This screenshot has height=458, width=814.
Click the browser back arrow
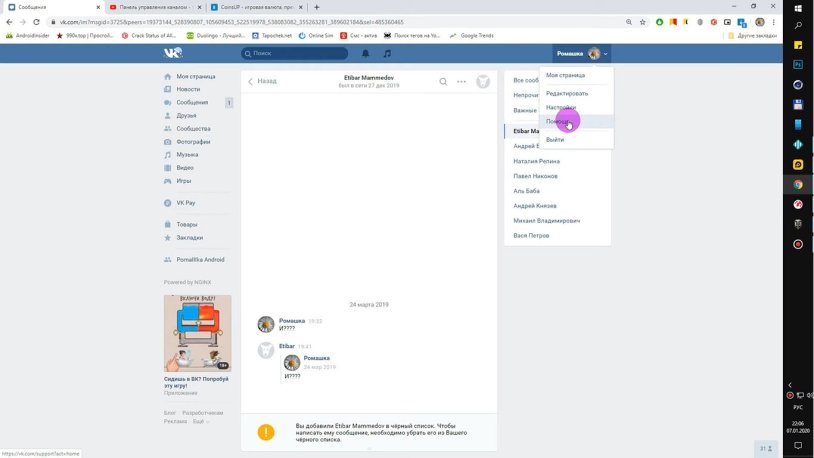click(9, 22)
